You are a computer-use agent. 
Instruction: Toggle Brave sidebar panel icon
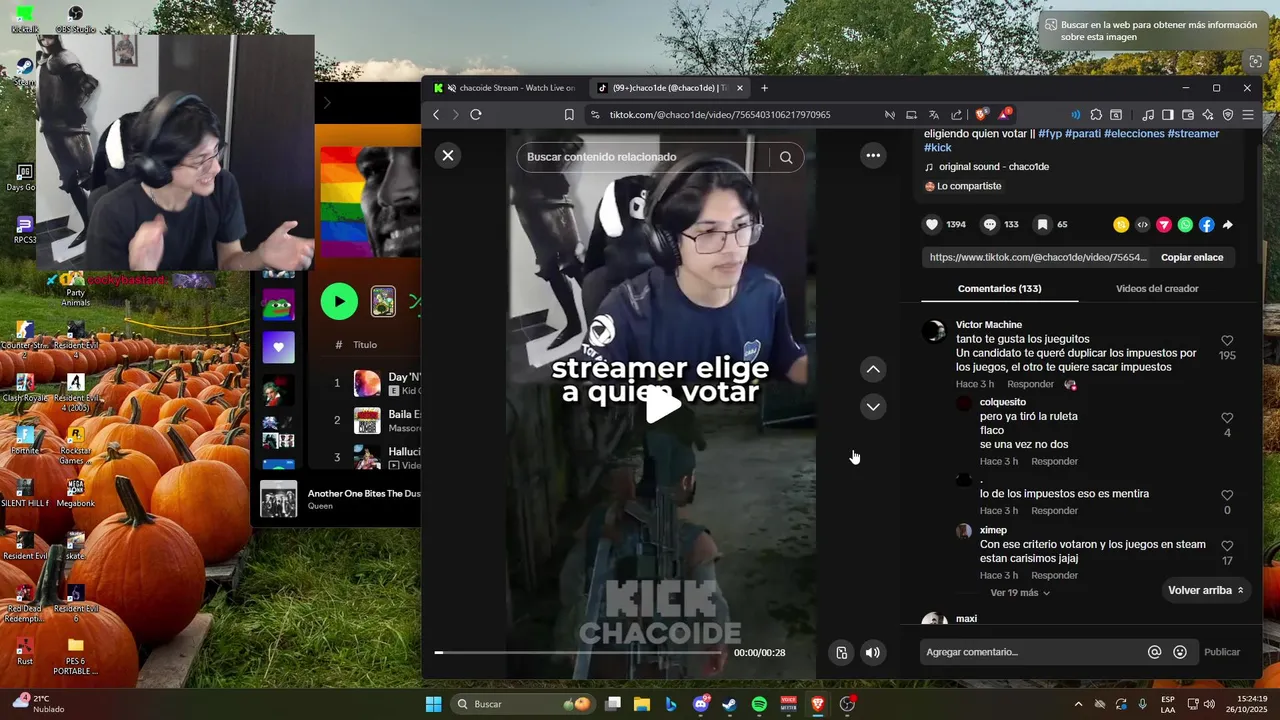tap(1167, 115)
